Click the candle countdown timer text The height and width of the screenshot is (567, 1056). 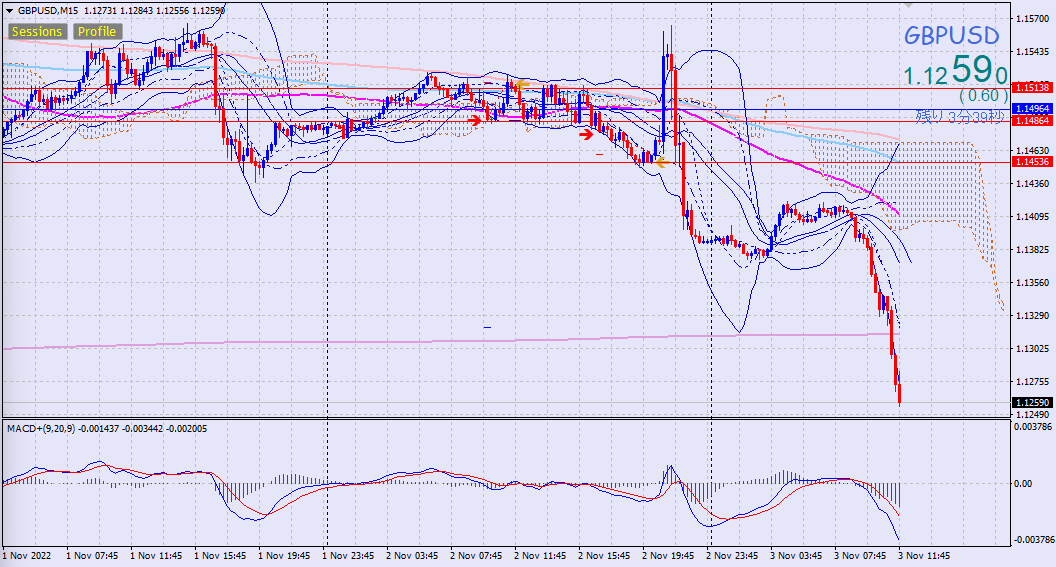pyautogui.click(x=960, y=117)
